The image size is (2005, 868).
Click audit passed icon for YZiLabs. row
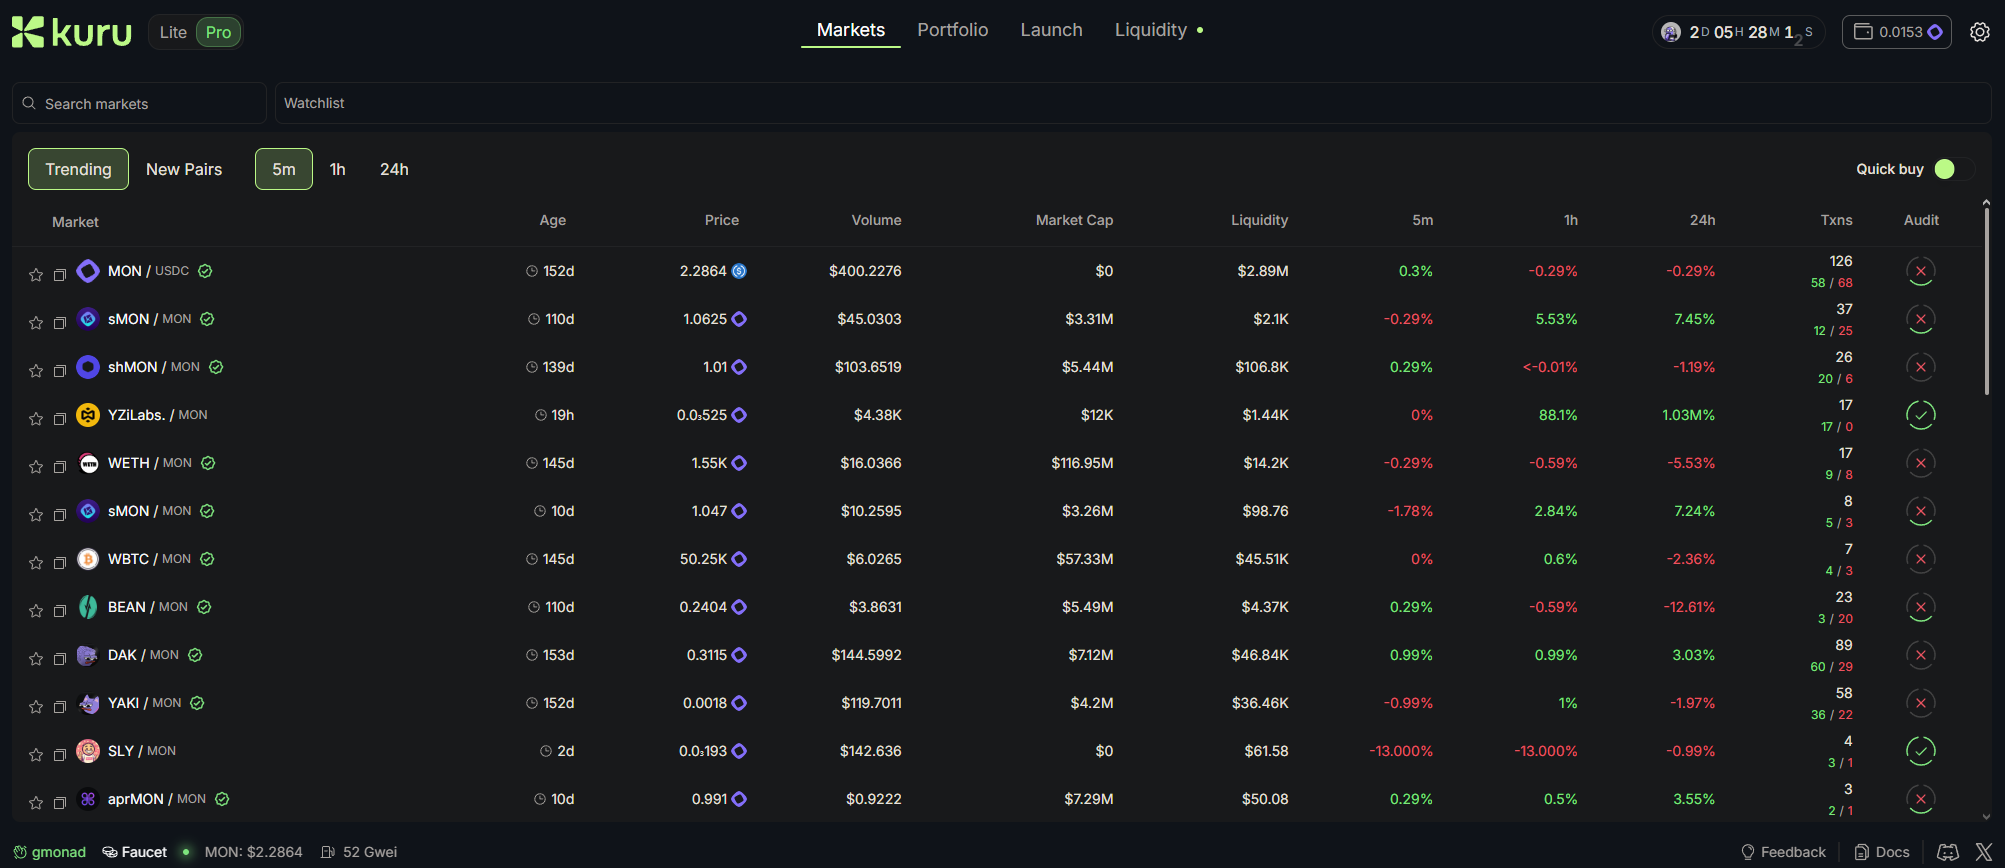coord(1920,415)
